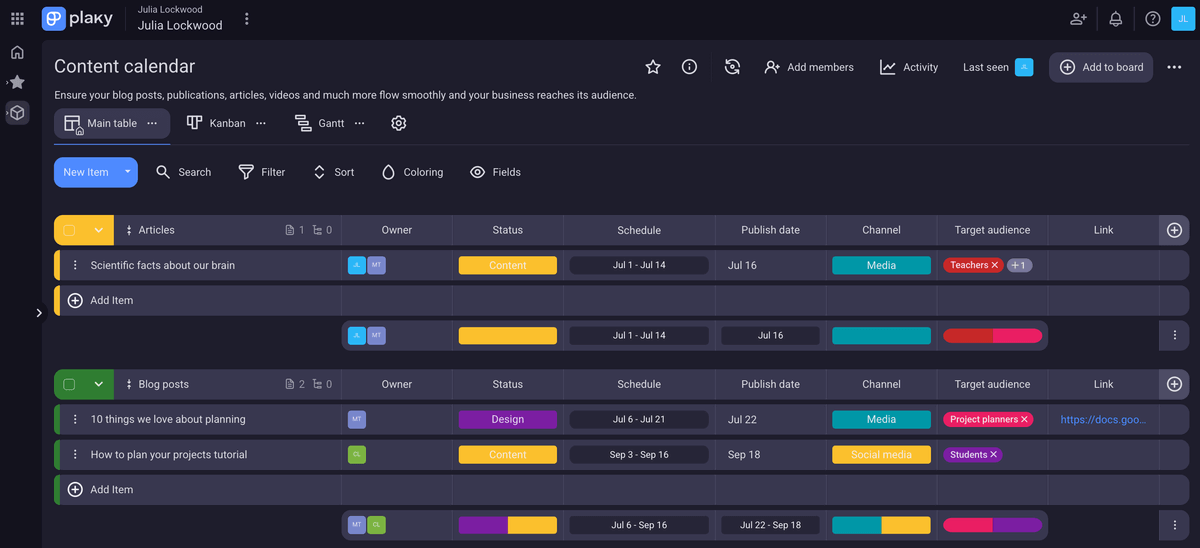Add a column to the Articles group
This screenshot has width=1200, height=548.
click(1174, 230)
